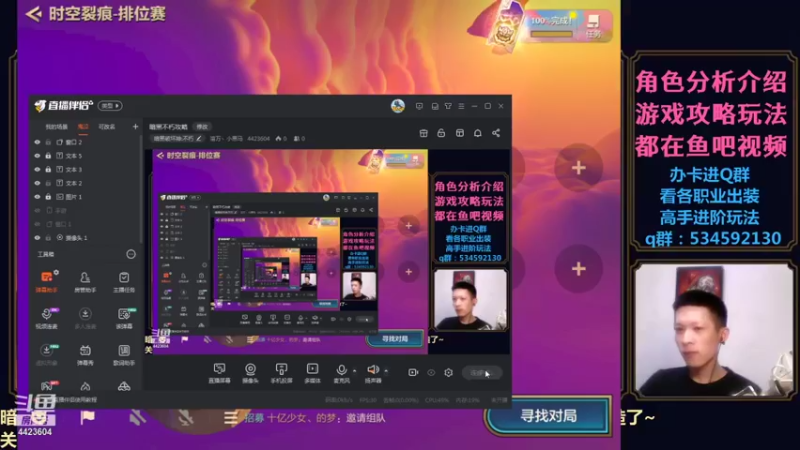Add a new scene with plus
Screen dimensions: 800x450
tap(135, 127)
